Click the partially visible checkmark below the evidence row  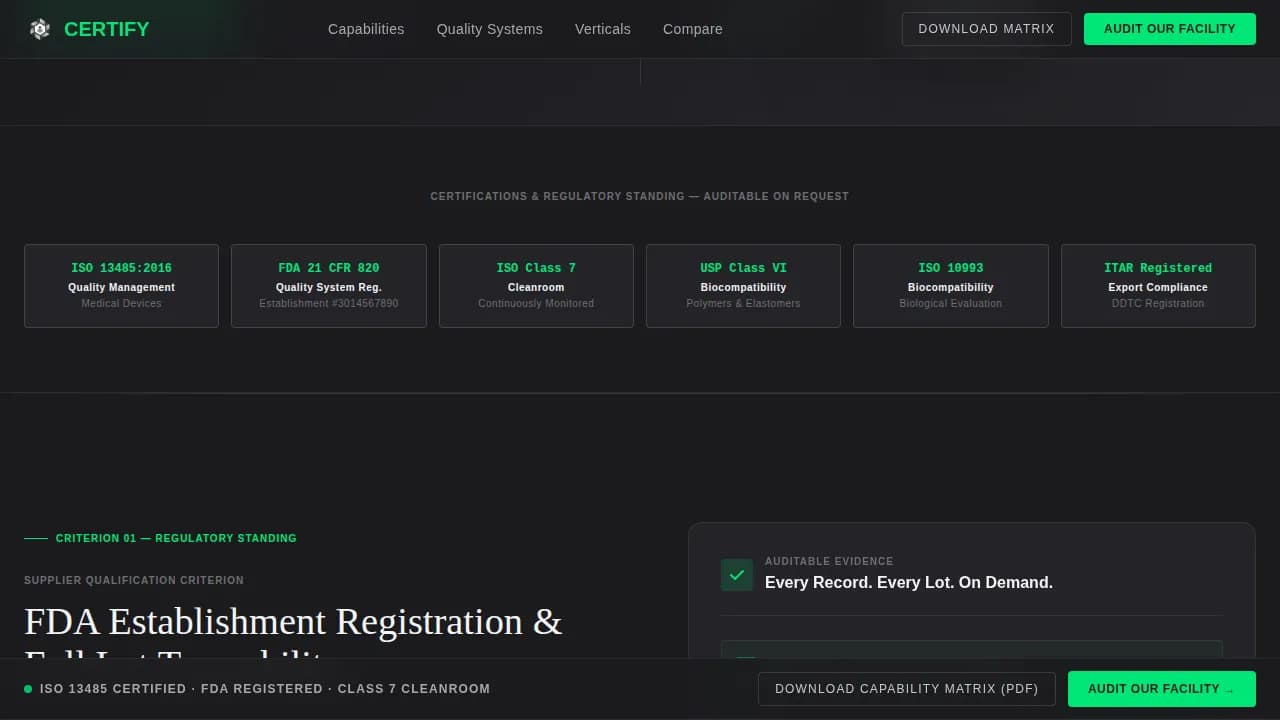744,660
